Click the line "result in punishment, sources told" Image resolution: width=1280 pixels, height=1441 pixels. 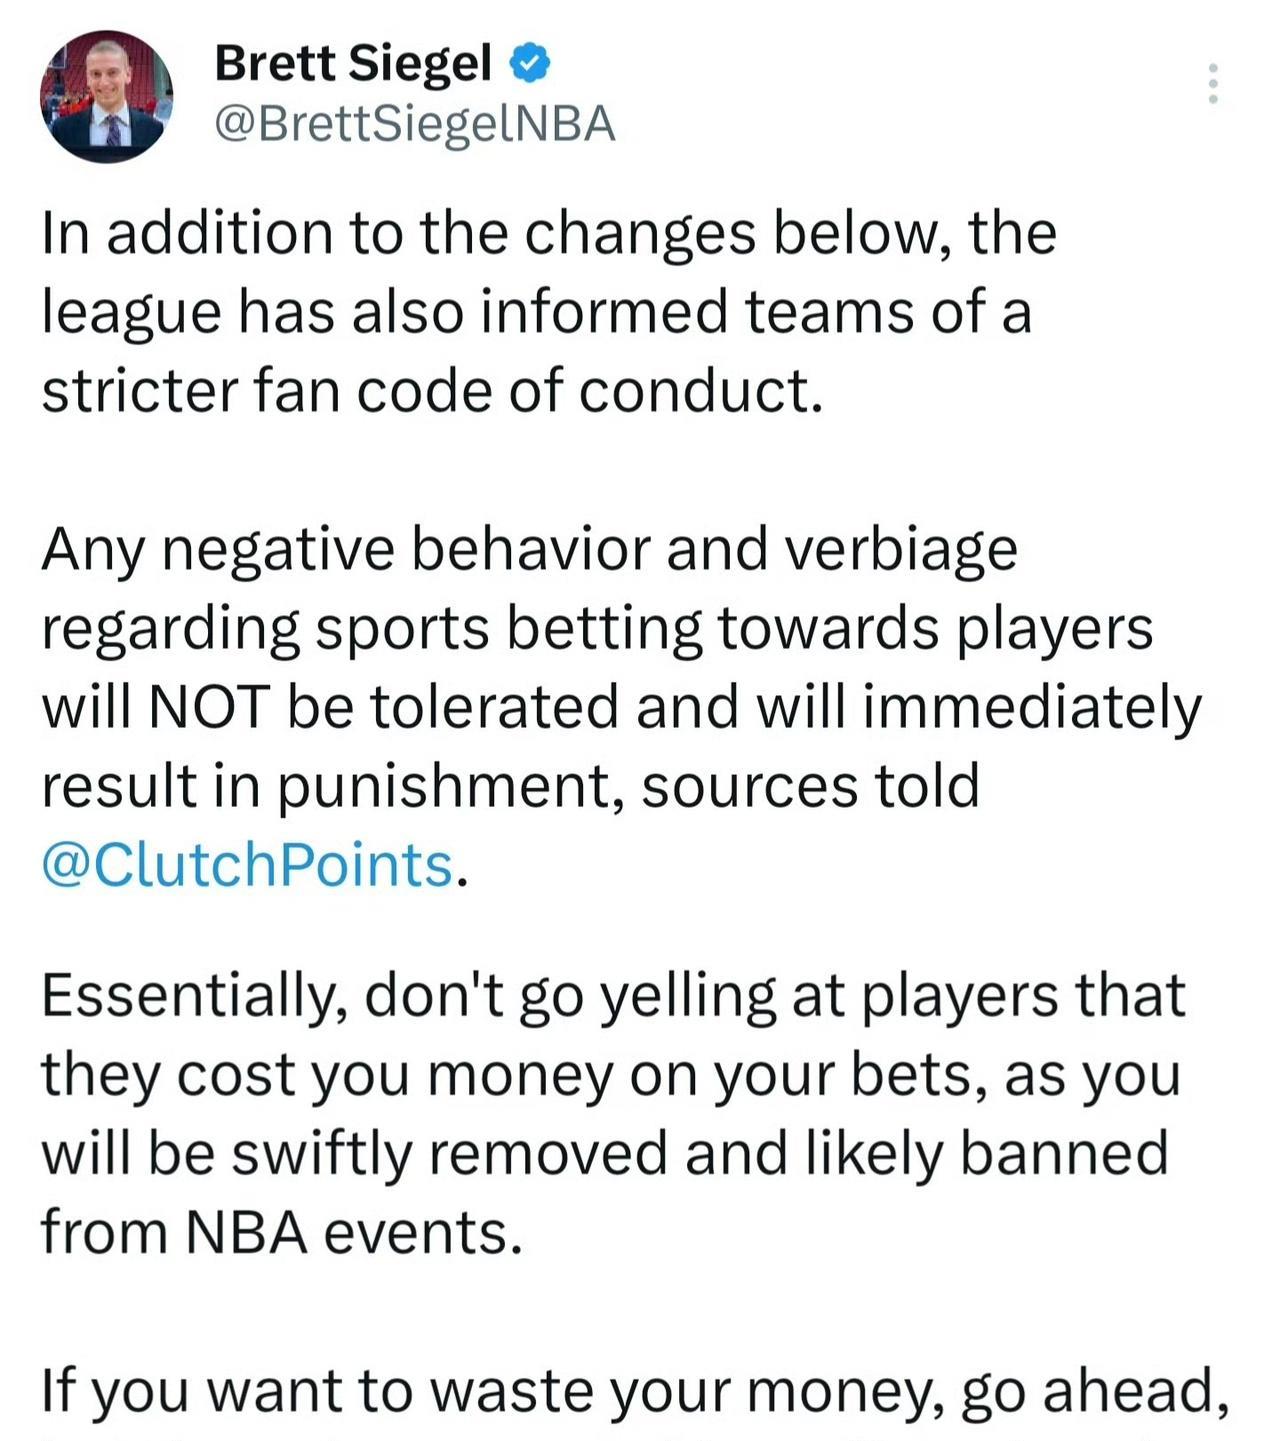[510, 786]
